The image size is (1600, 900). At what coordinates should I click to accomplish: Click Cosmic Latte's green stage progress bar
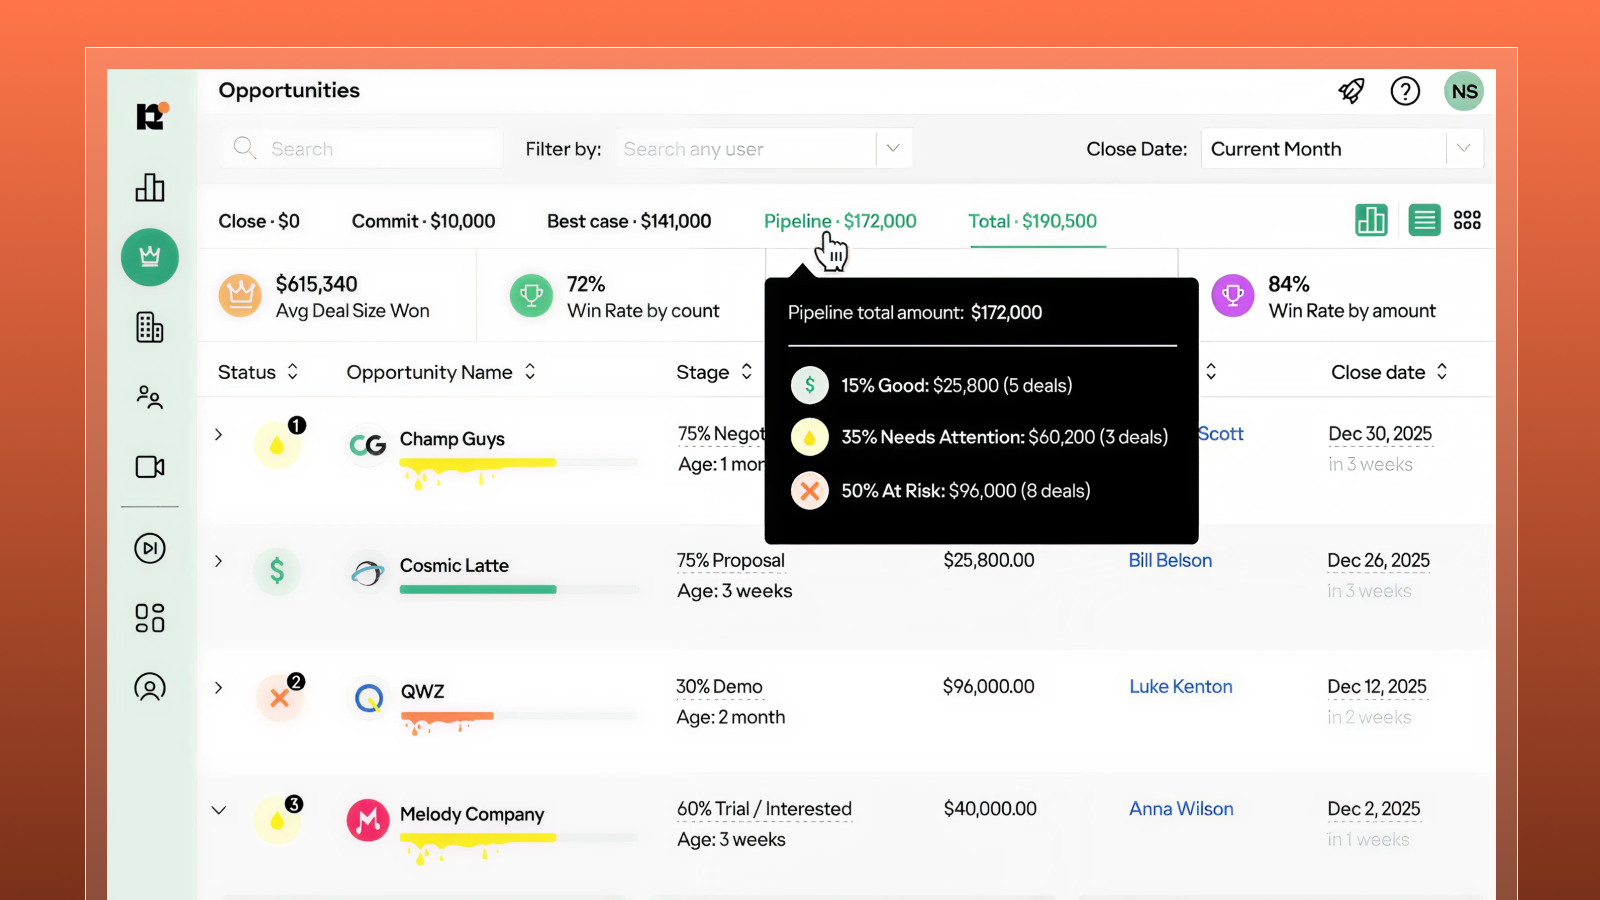click(478, 589)
